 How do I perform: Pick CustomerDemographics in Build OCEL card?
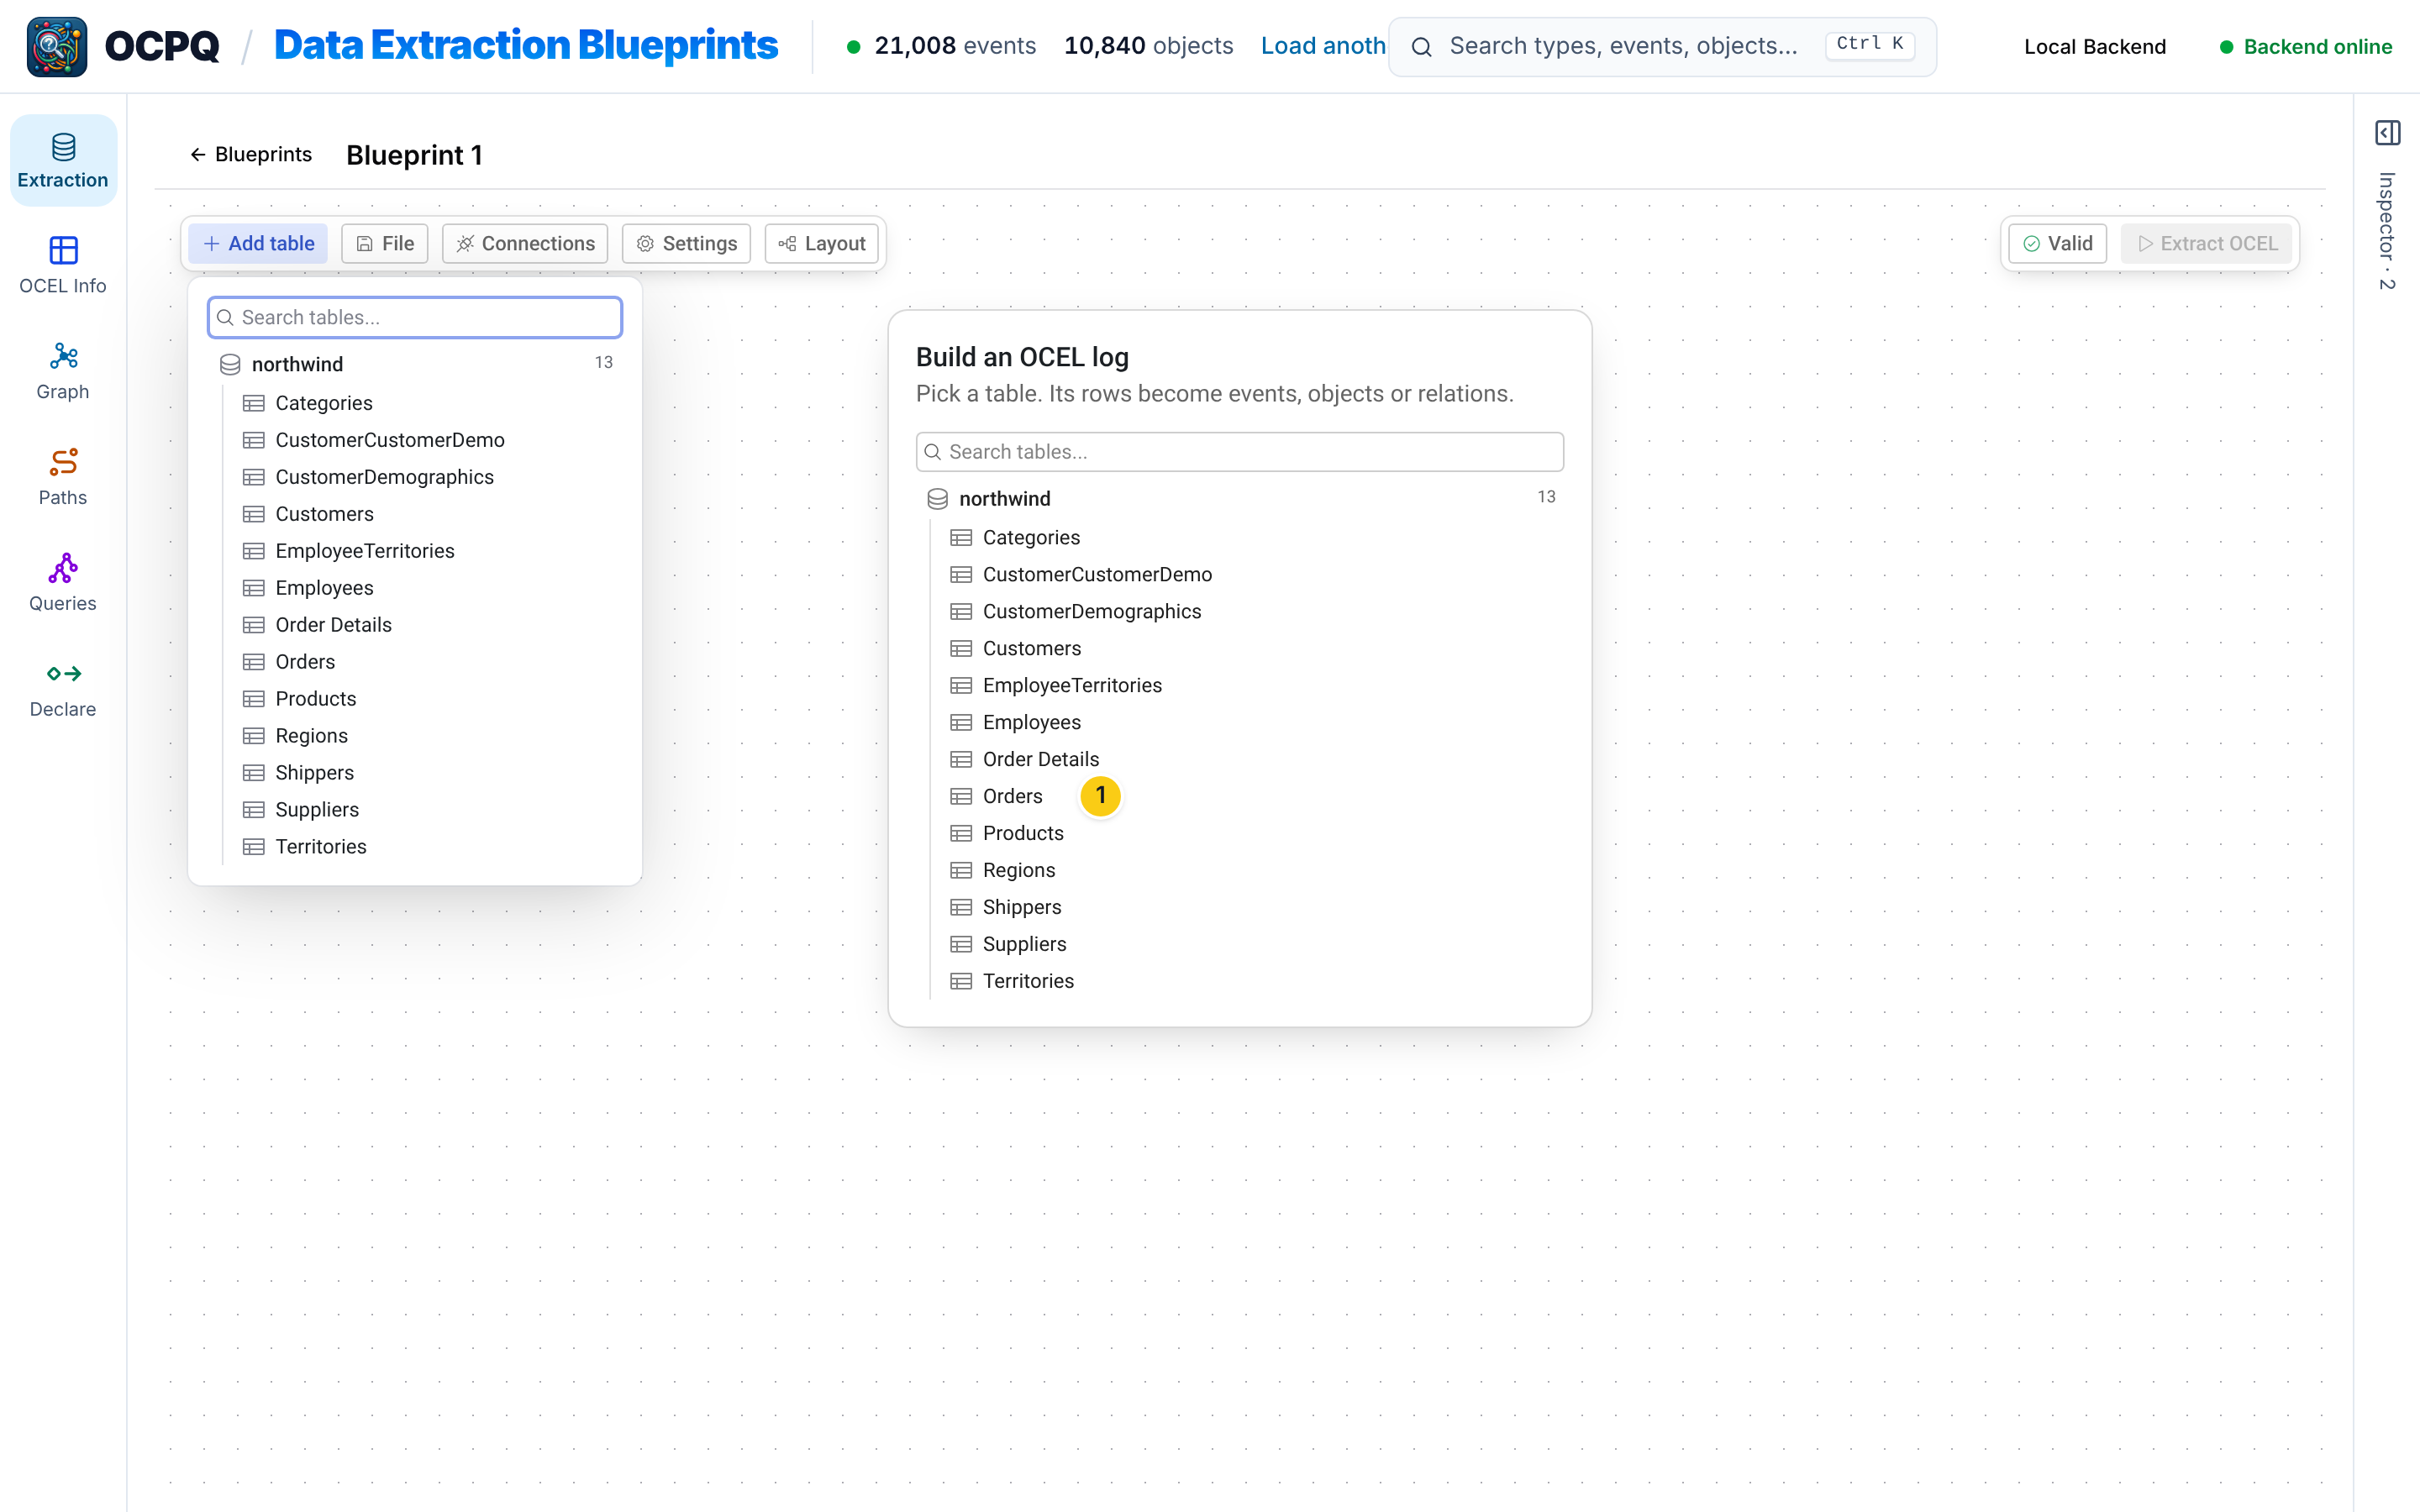tap(1251, 611)
